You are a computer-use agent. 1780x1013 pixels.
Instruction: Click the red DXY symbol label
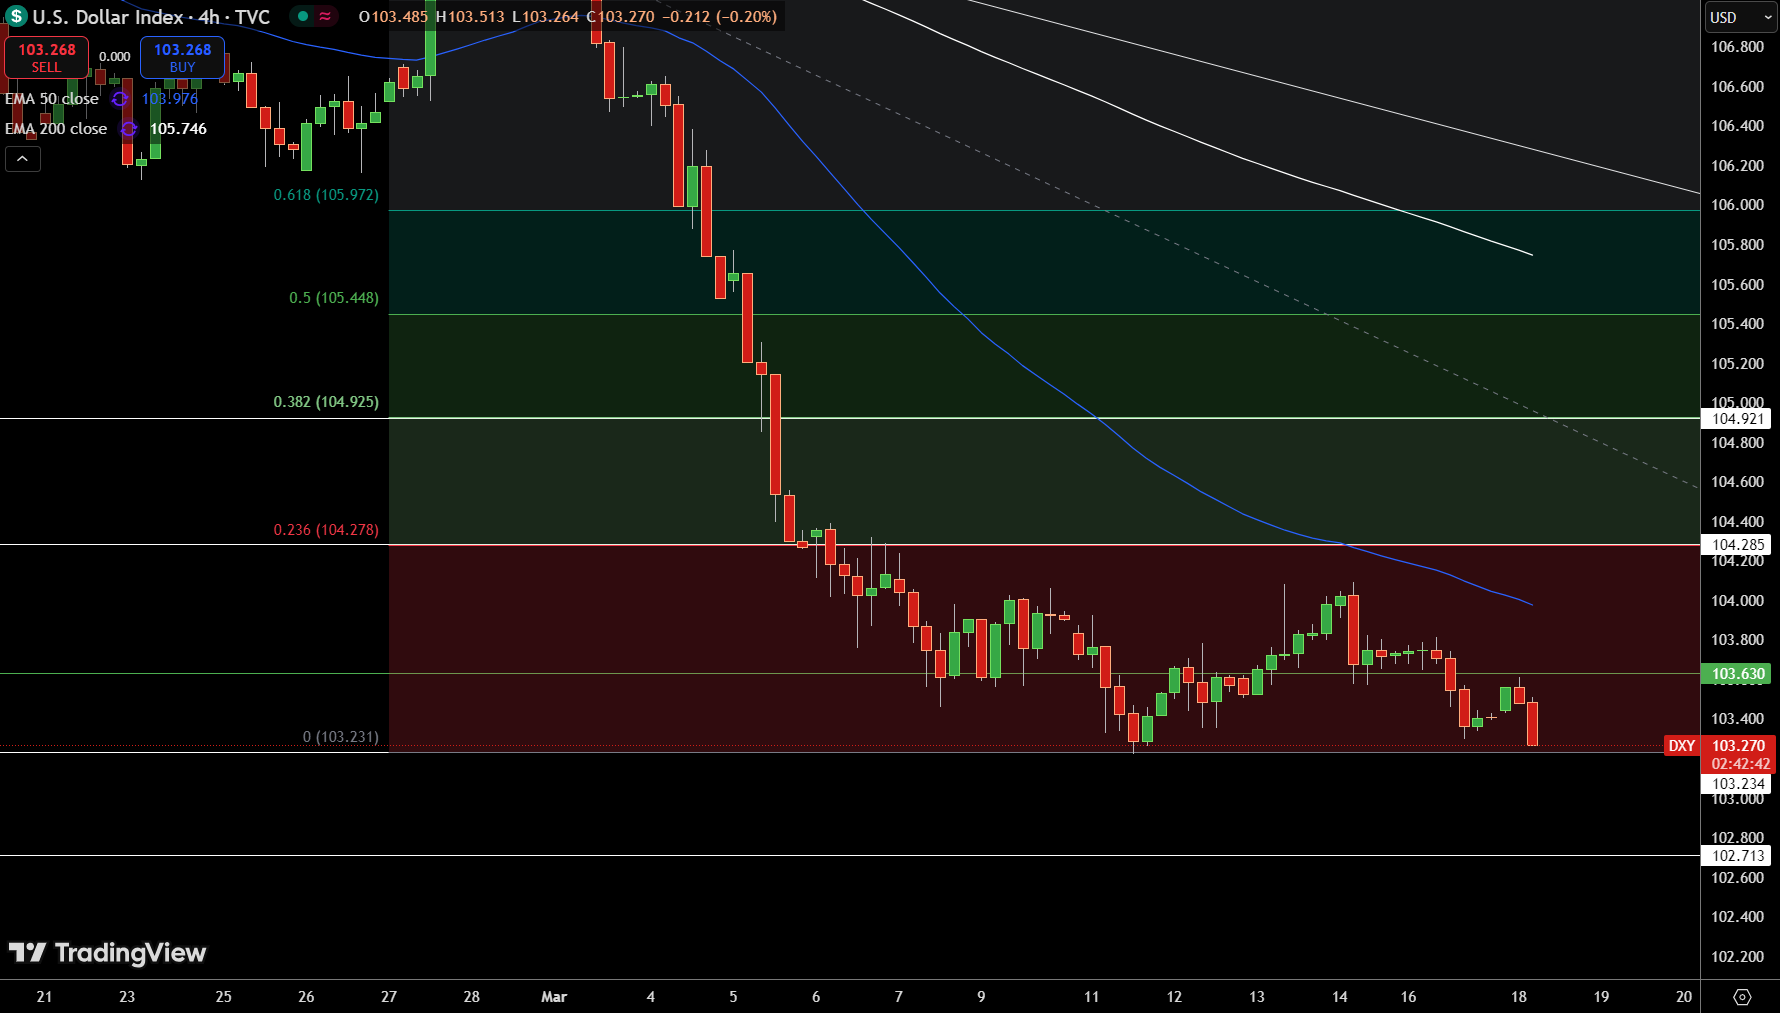click(x=1682, y=746)
